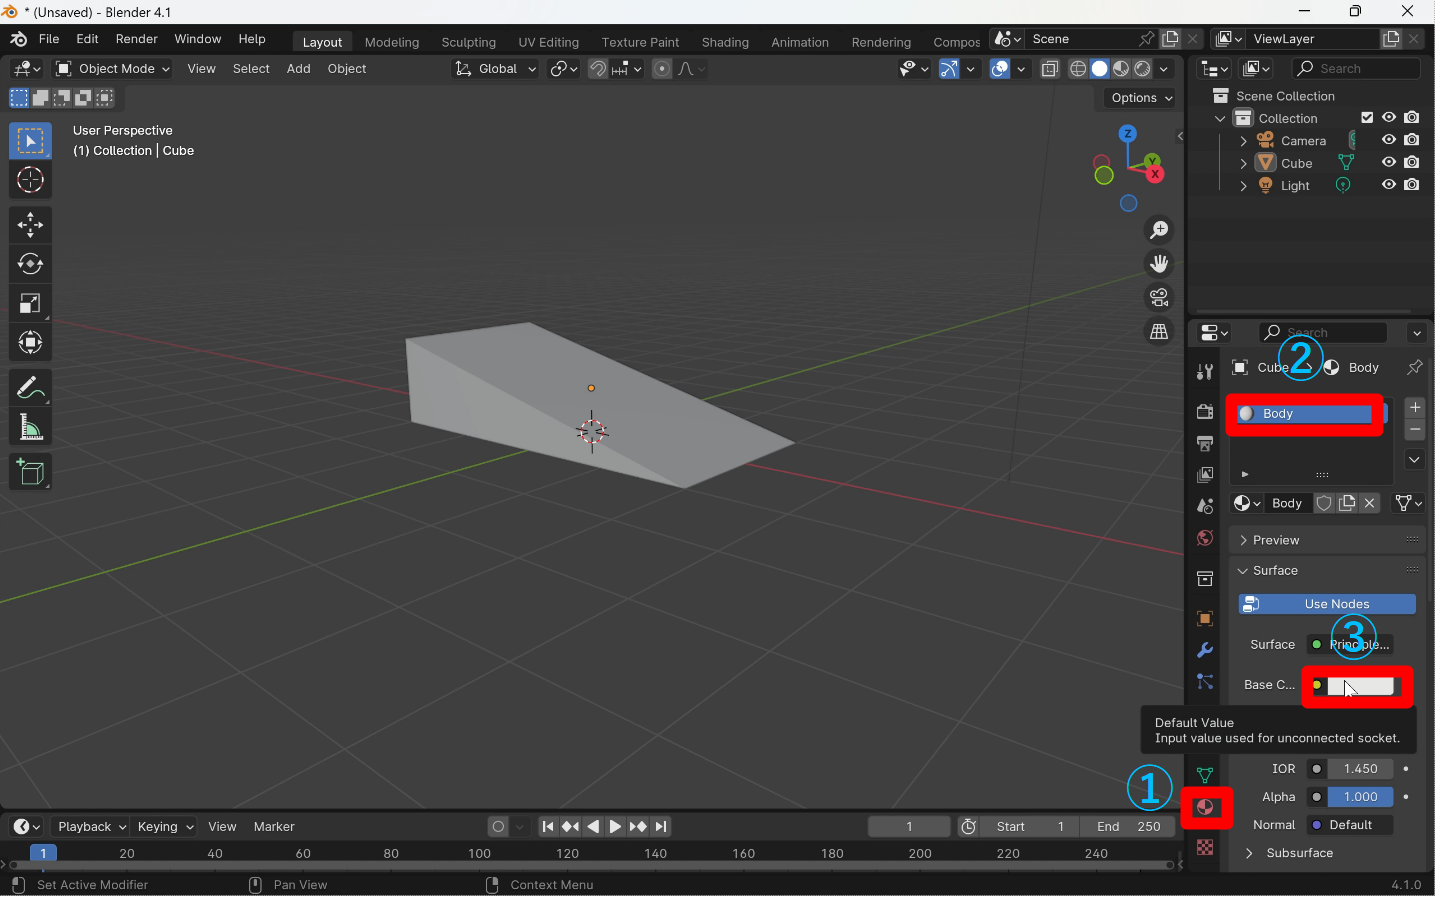The height and width of the screenshot is (897, 1436).
Task: Open the File menu
Action: click(49, 39)
